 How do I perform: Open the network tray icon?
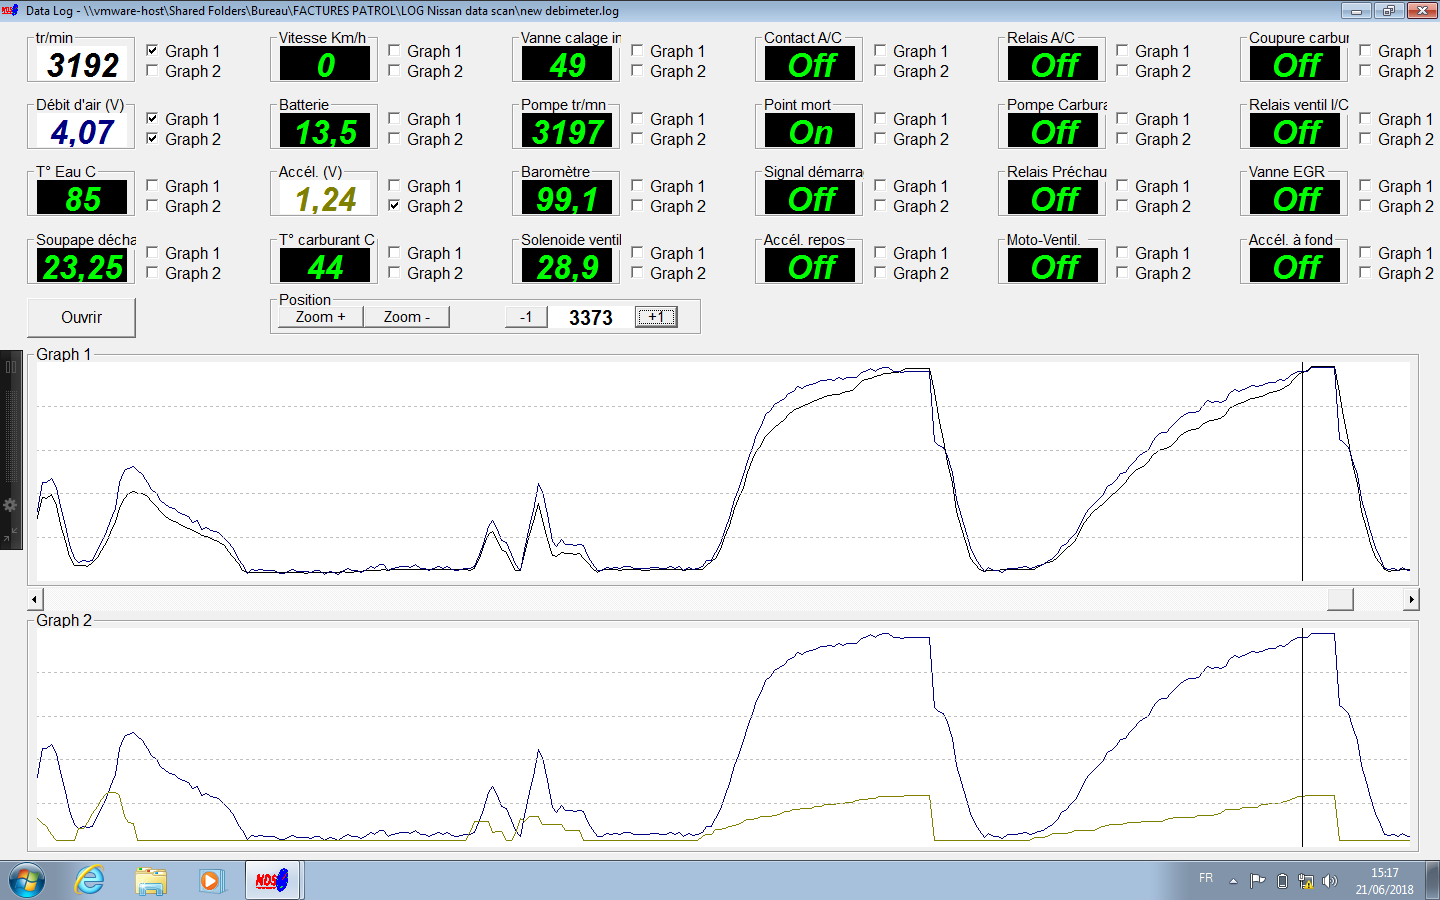point(1306,881)
